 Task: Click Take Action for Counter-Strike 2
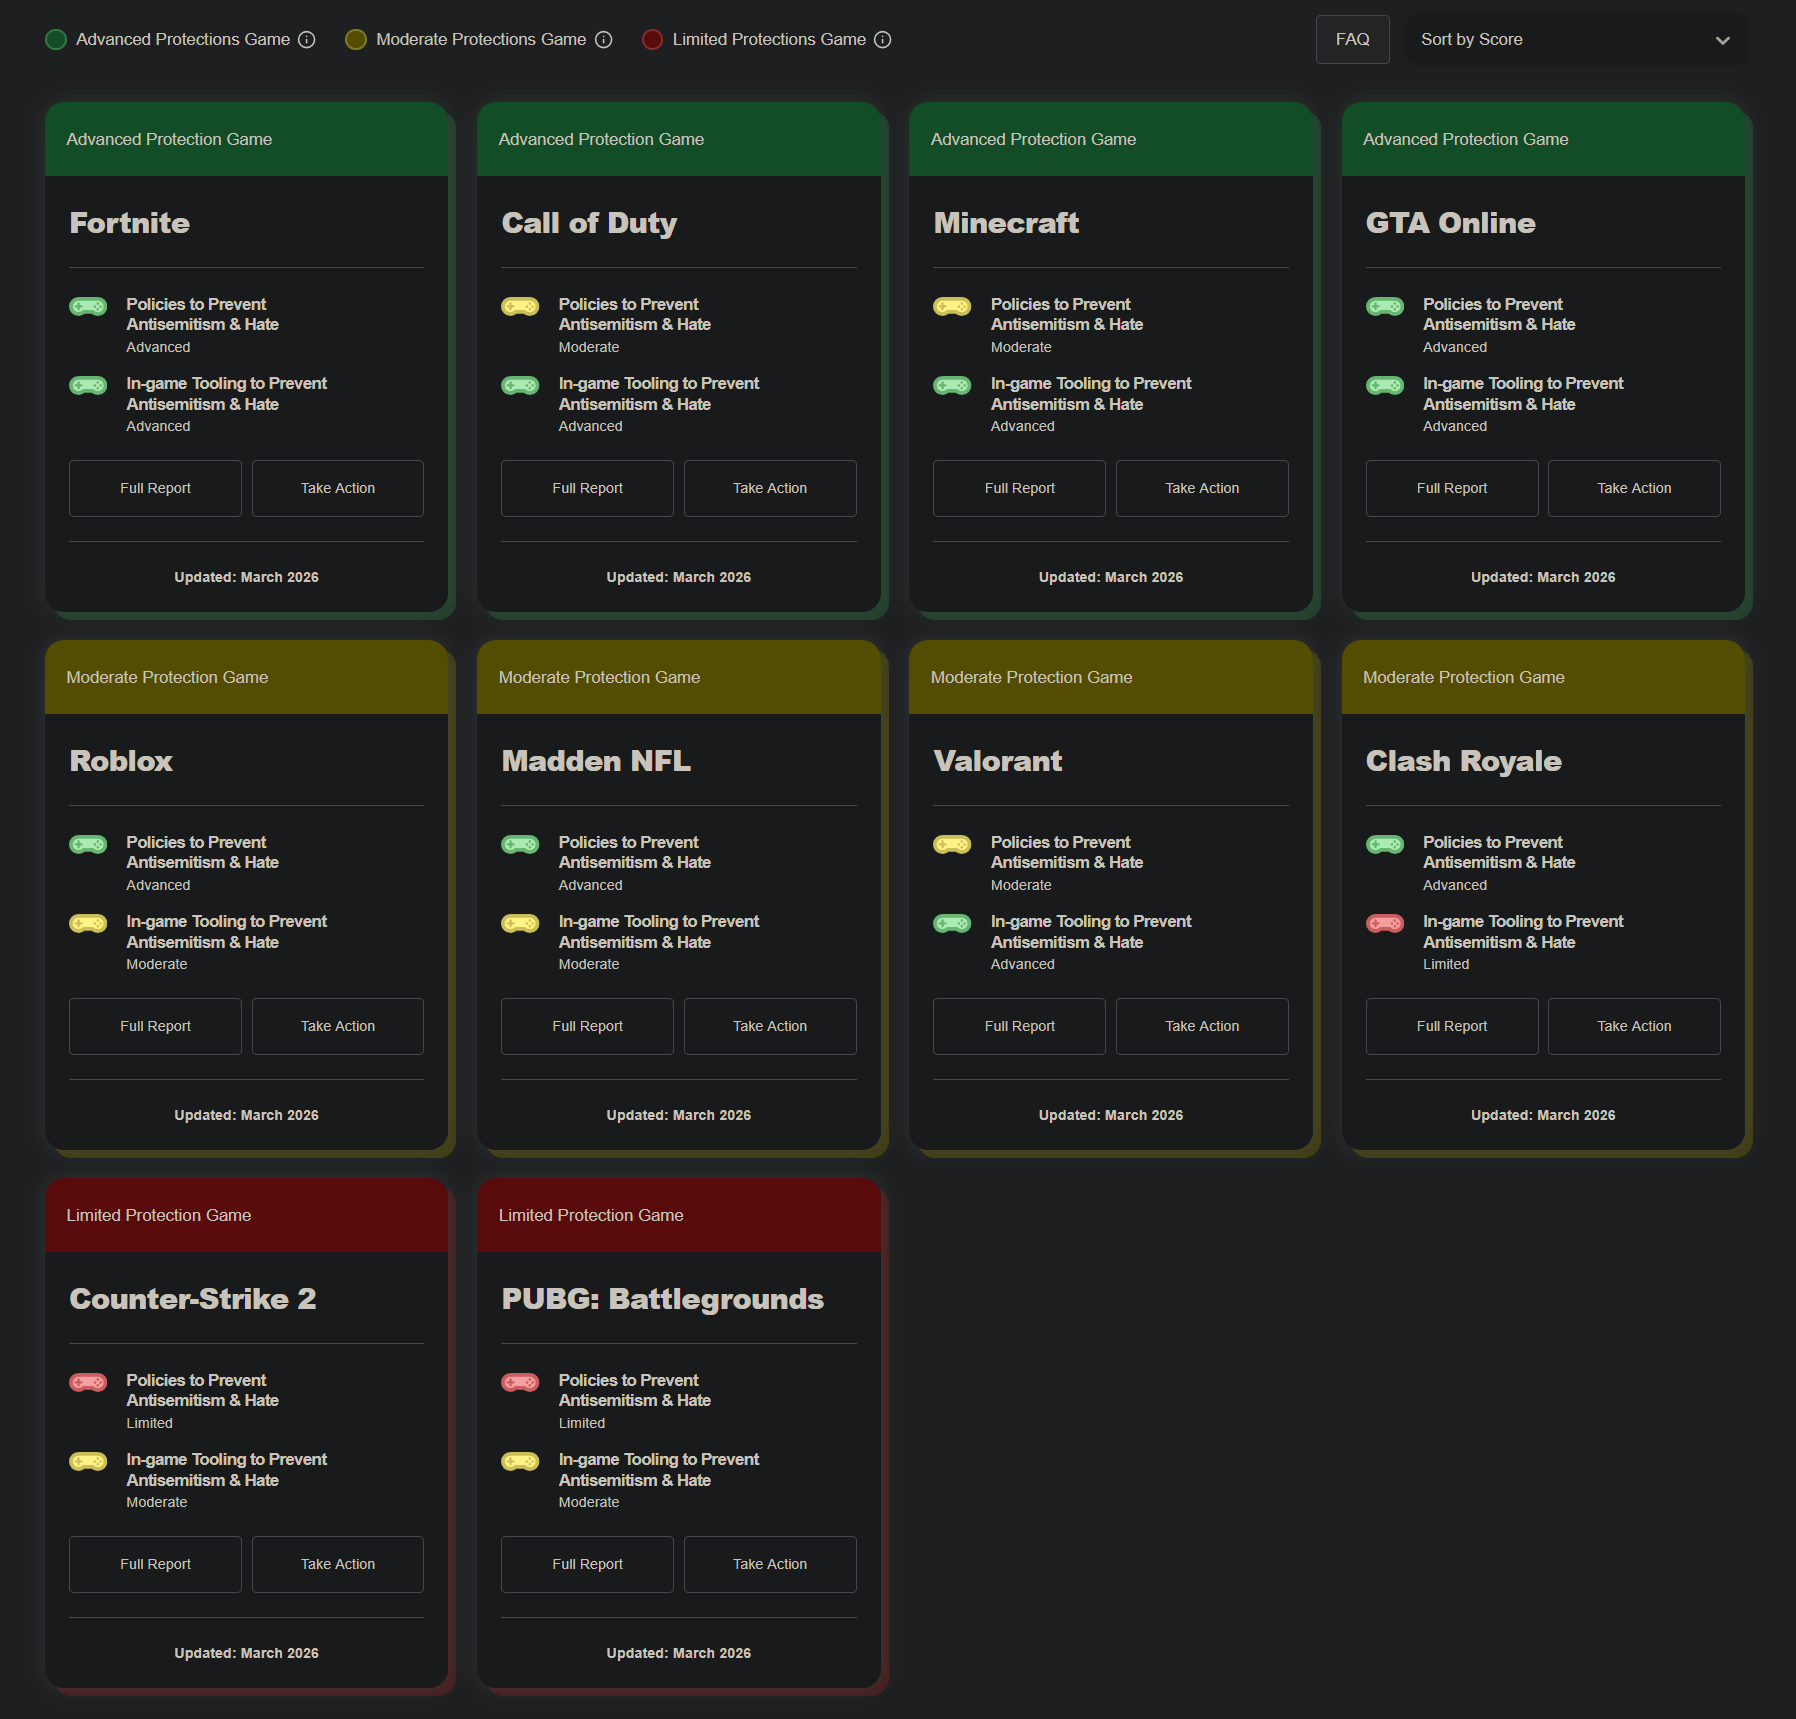click(x=338, y=1564)
